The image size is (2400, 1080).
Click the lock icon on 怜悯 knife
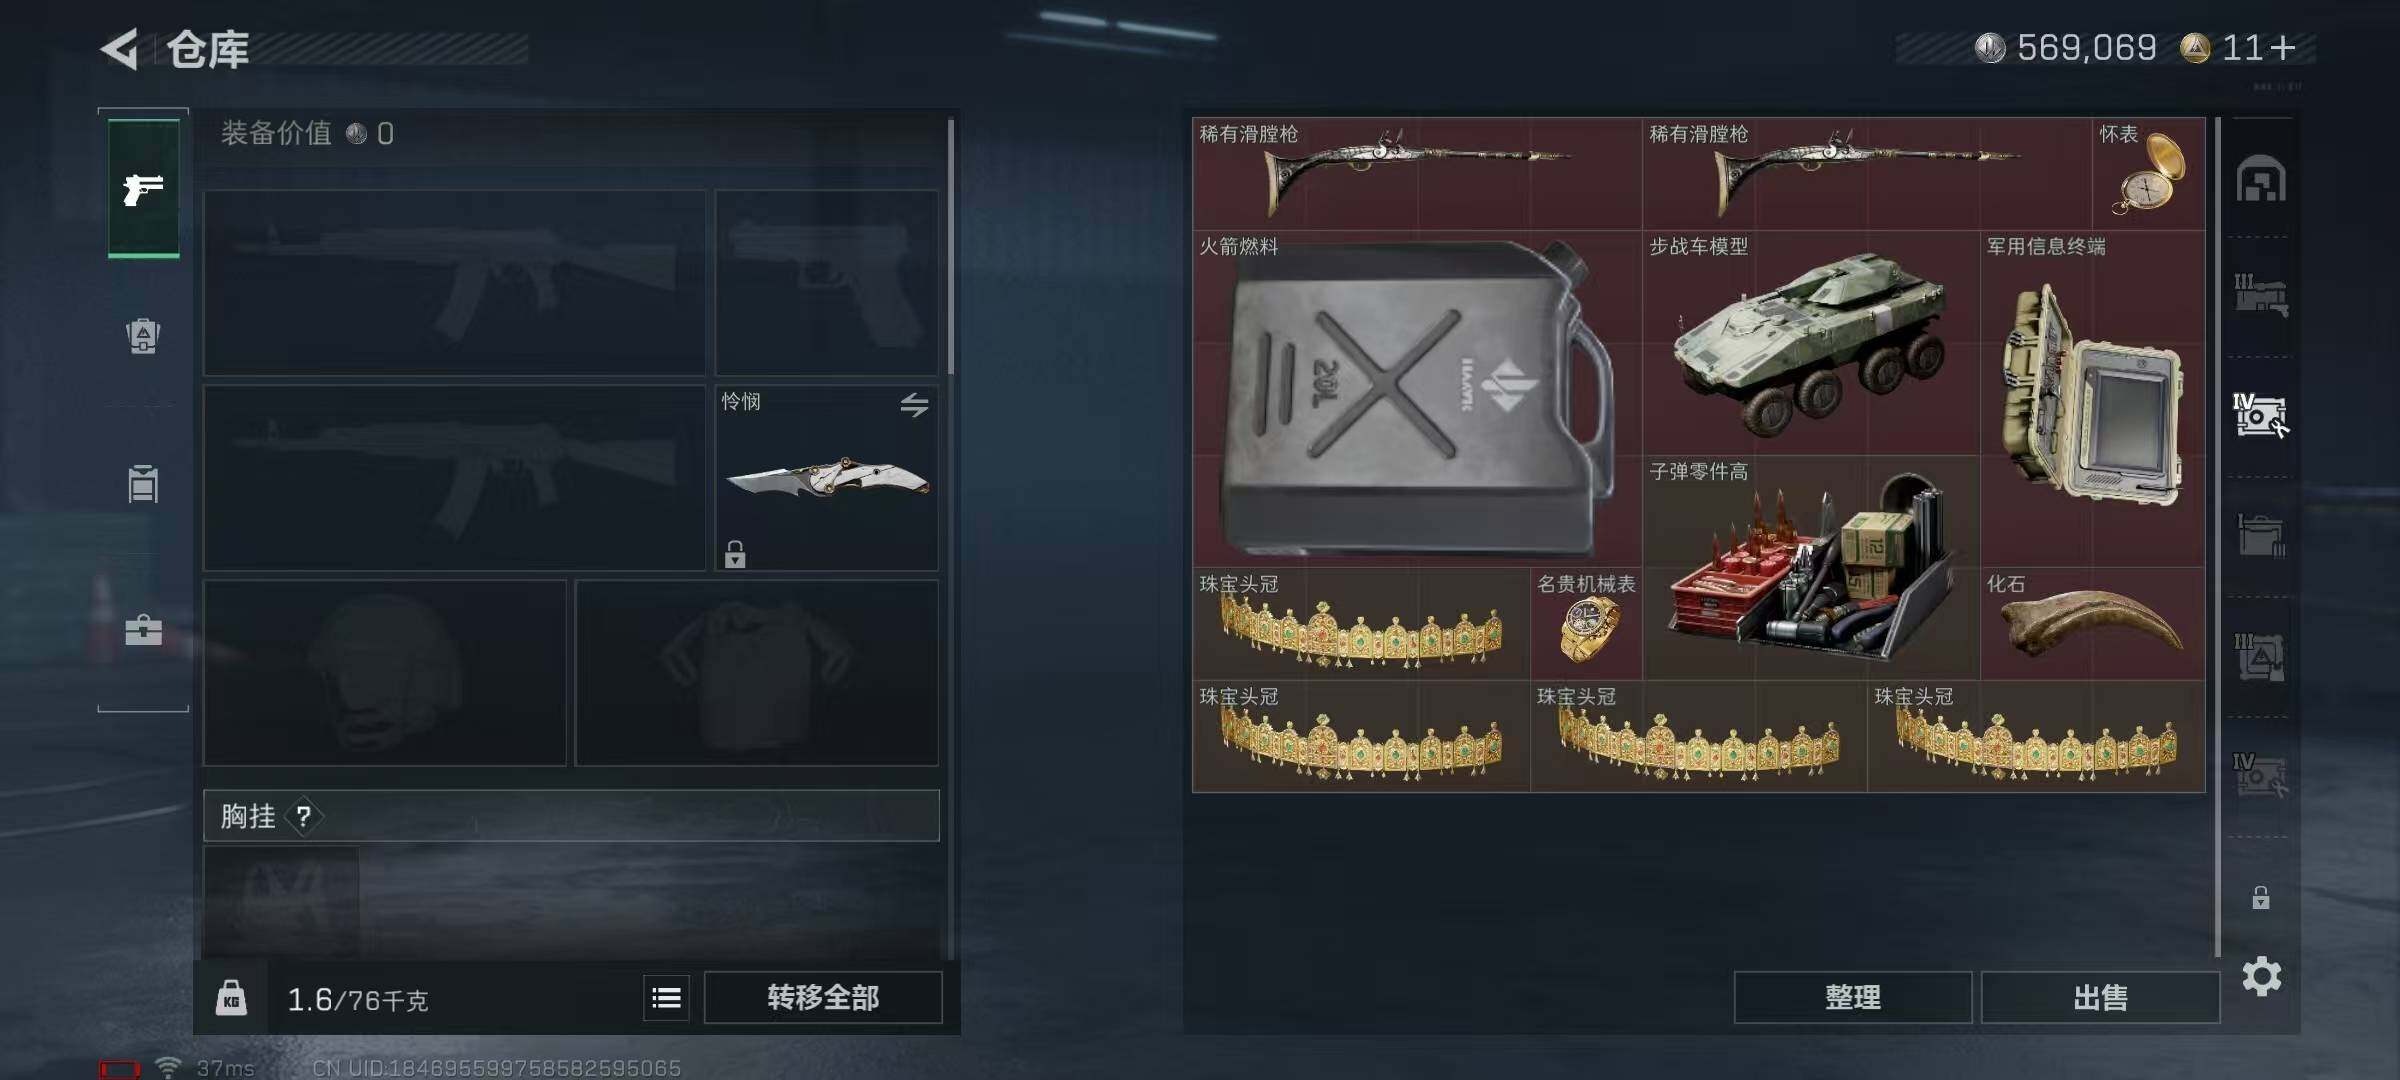click(x=735, y=554)
